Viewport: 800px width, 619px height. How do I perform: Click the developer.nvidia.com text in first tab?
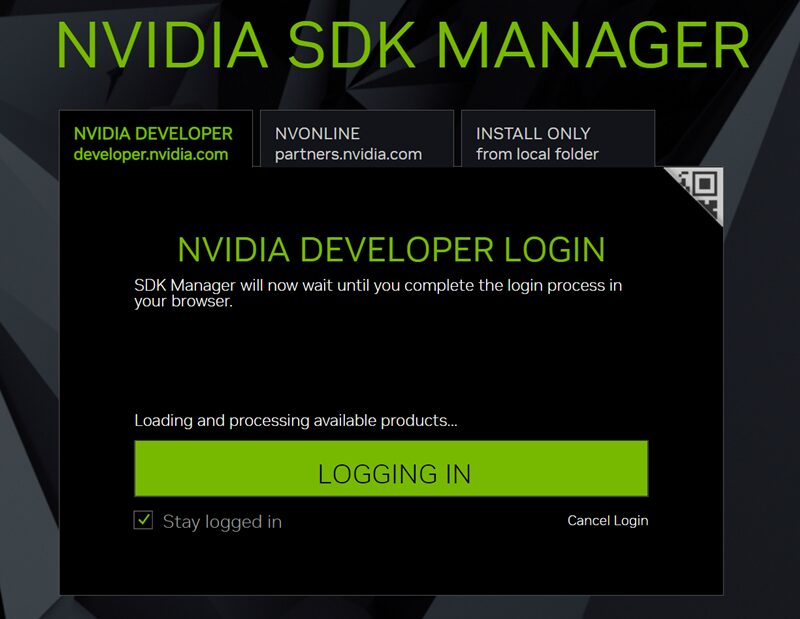click(151, 155)
